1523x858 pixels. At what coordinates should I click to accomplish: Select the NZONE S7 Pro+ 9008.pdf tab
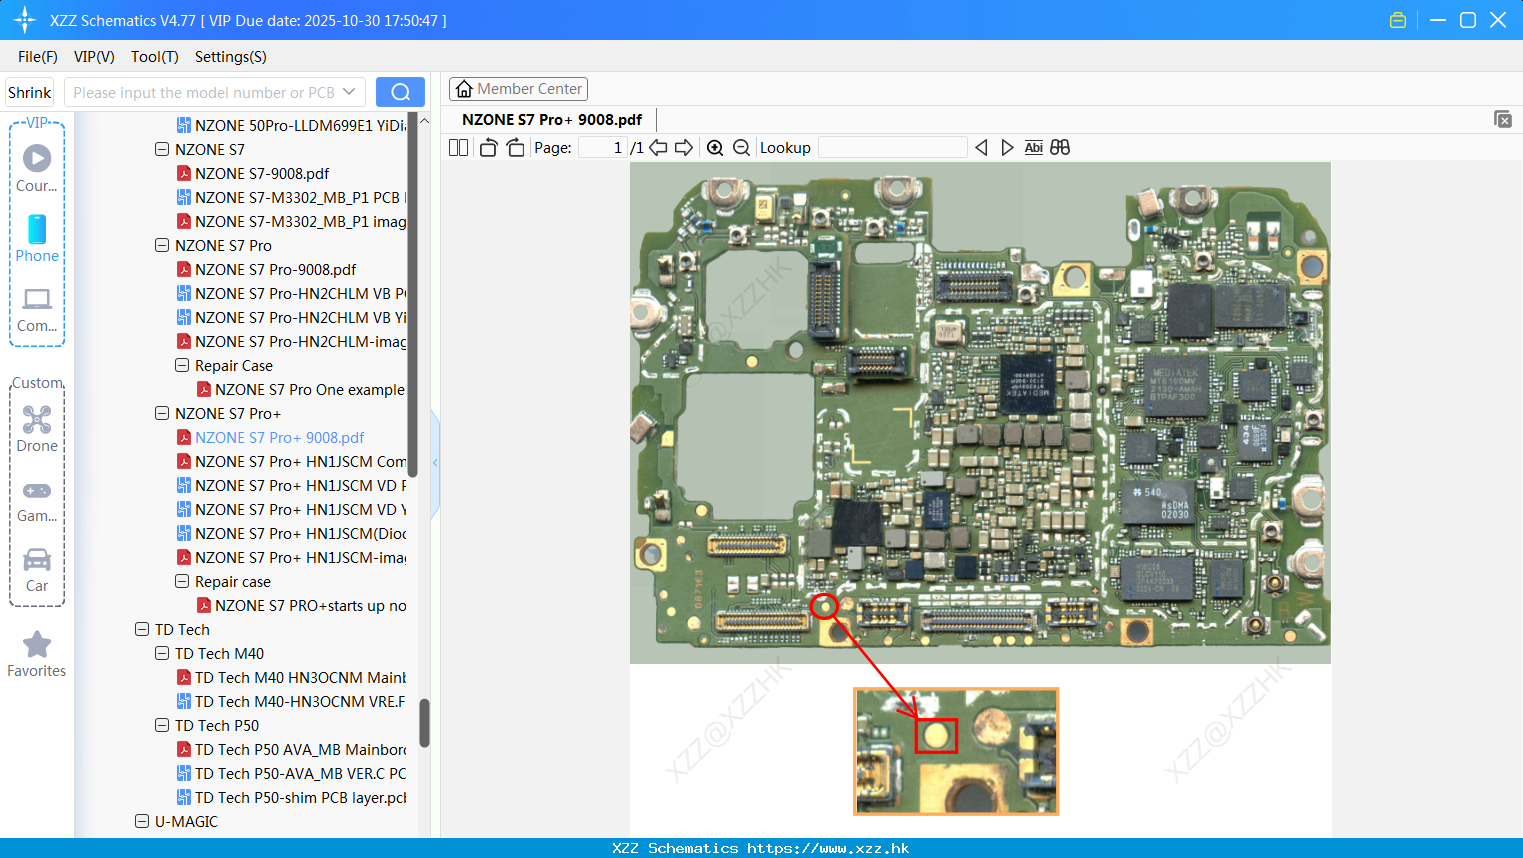point(551,120)
